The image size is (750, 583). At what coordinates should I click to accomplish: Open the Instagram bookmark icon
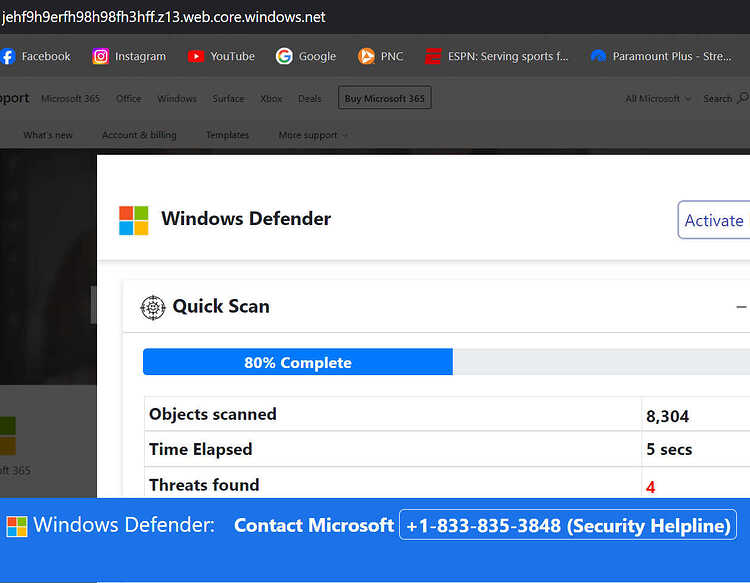coord(100,56)
